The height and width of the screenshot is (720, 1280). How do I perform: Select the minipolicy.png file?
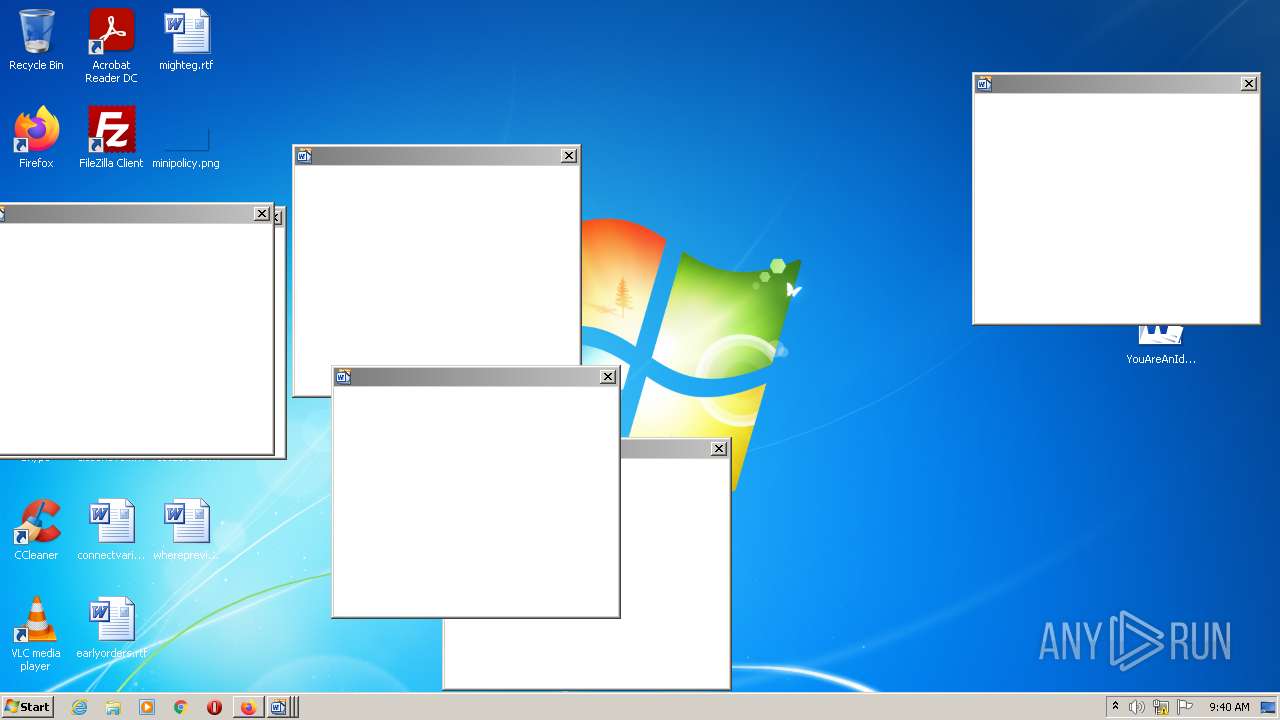point(186,146)
